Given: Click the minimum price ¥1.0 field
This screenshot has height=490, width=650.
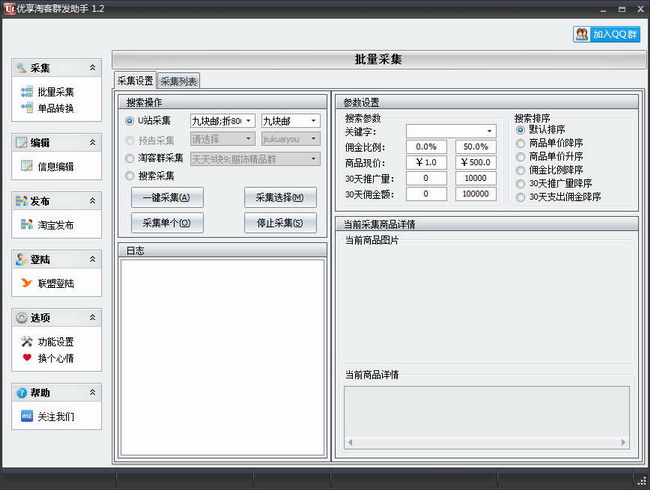Looking at the screenshot, I should point(426,163).
